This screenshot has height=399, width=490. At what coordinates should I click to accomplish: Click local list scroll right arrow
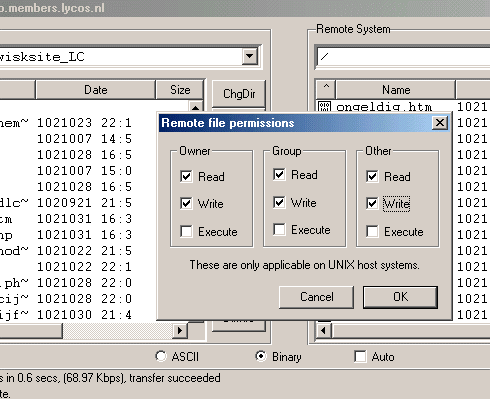(180, 330)
